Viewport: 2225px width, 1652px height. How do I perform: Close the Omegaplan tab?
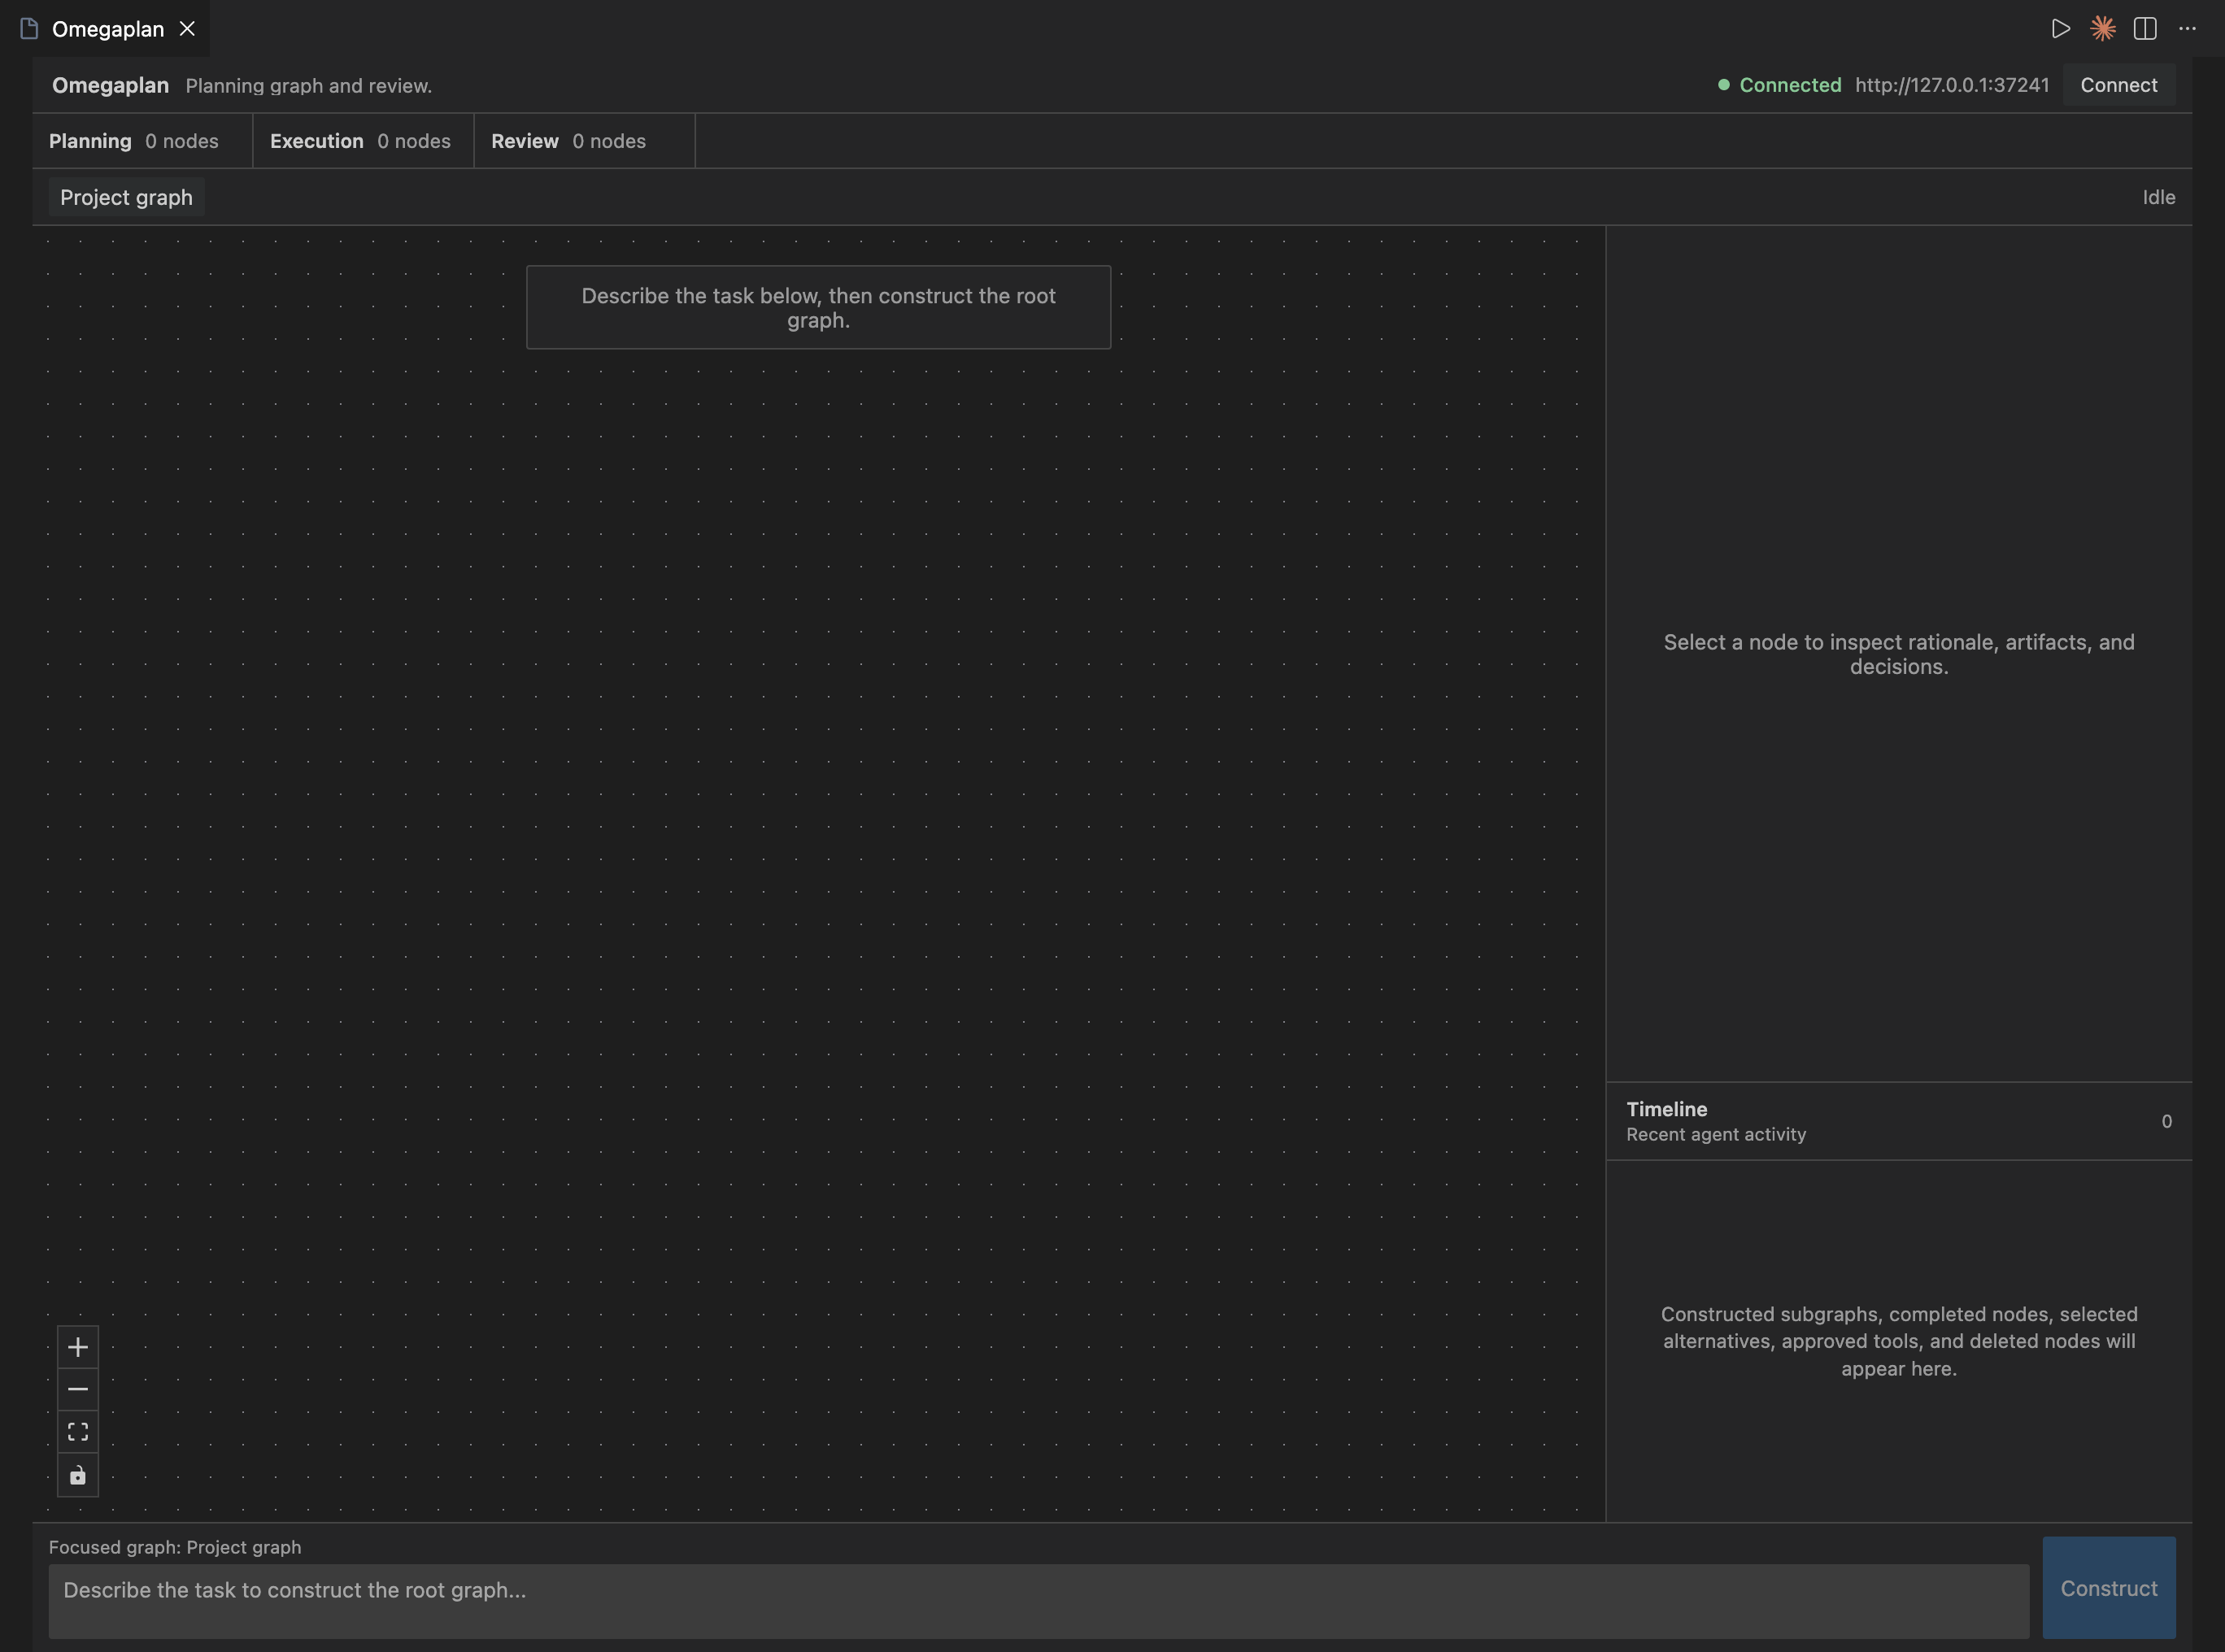pyautogui.click(x=187, y=29)
